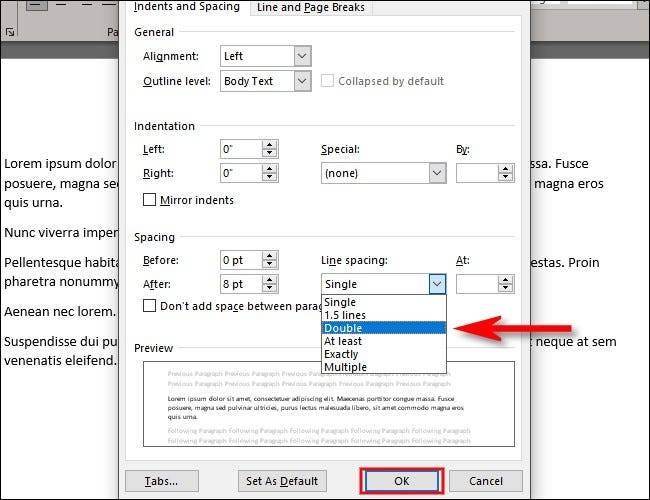Check the Collapsed by default box
650x500 pixels.
pos(328,81)
